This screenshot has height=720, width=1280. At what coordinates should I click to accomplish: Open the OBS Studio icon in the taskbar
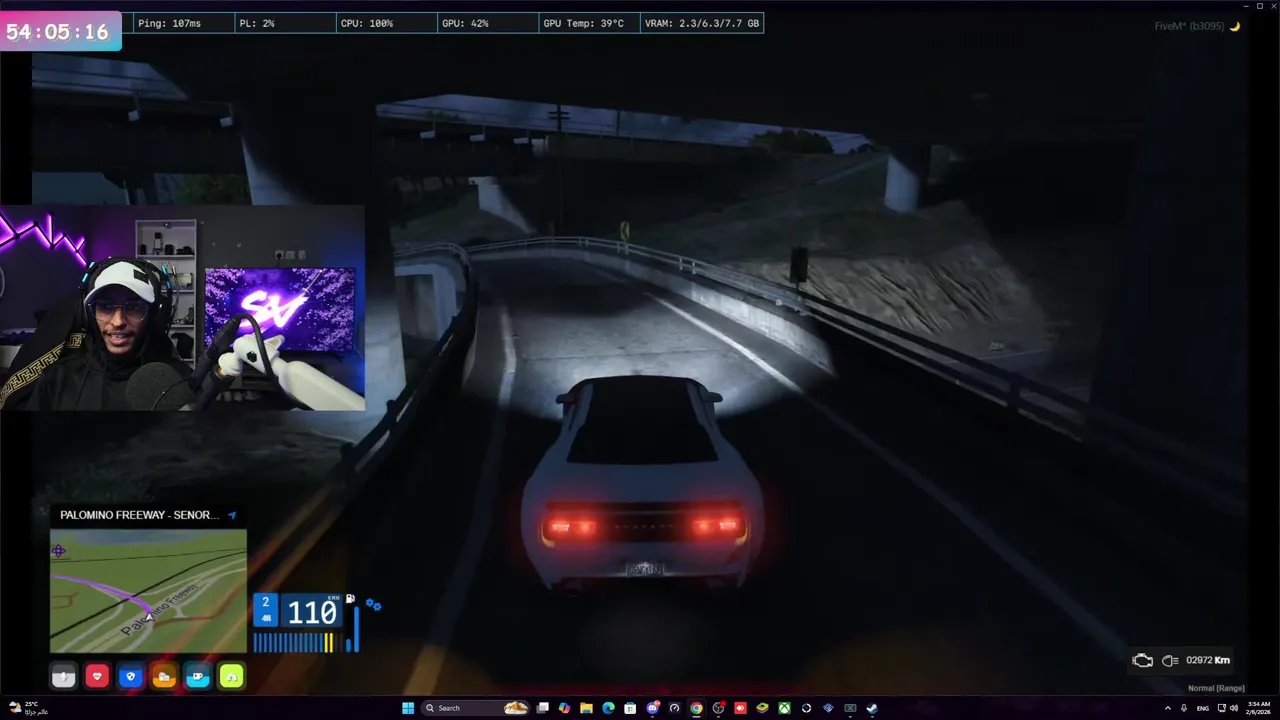[x=718, y=708]
